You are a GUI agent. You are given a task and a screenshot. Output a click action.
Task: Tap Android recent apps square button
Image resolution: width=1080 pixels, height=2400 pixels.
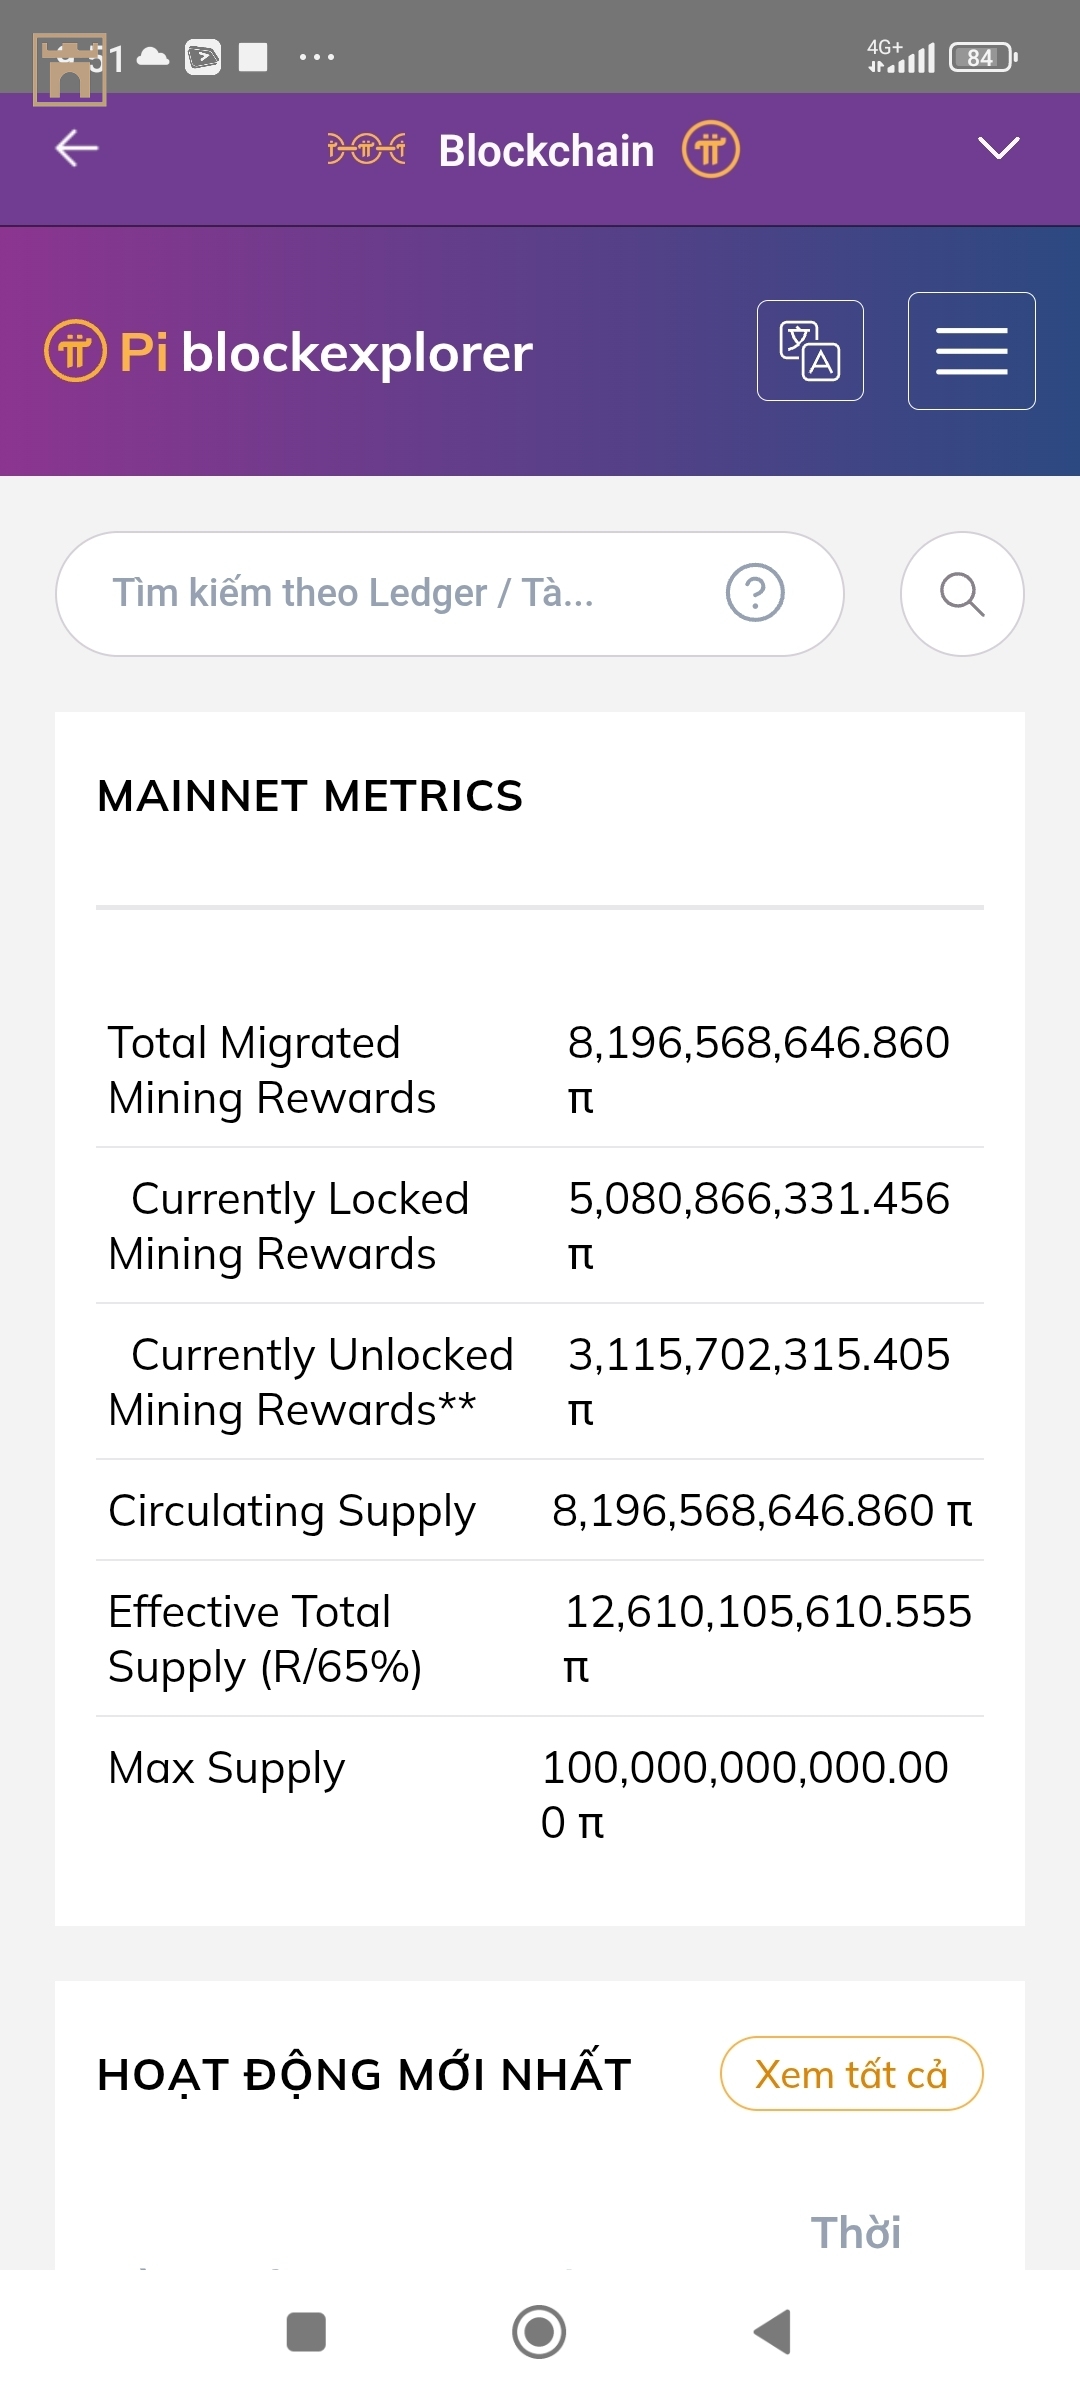click(306, 2332)
